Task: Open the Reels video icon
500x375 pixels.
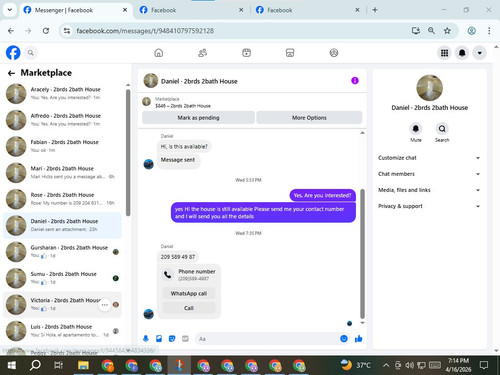Action: (x=246, y=53)
